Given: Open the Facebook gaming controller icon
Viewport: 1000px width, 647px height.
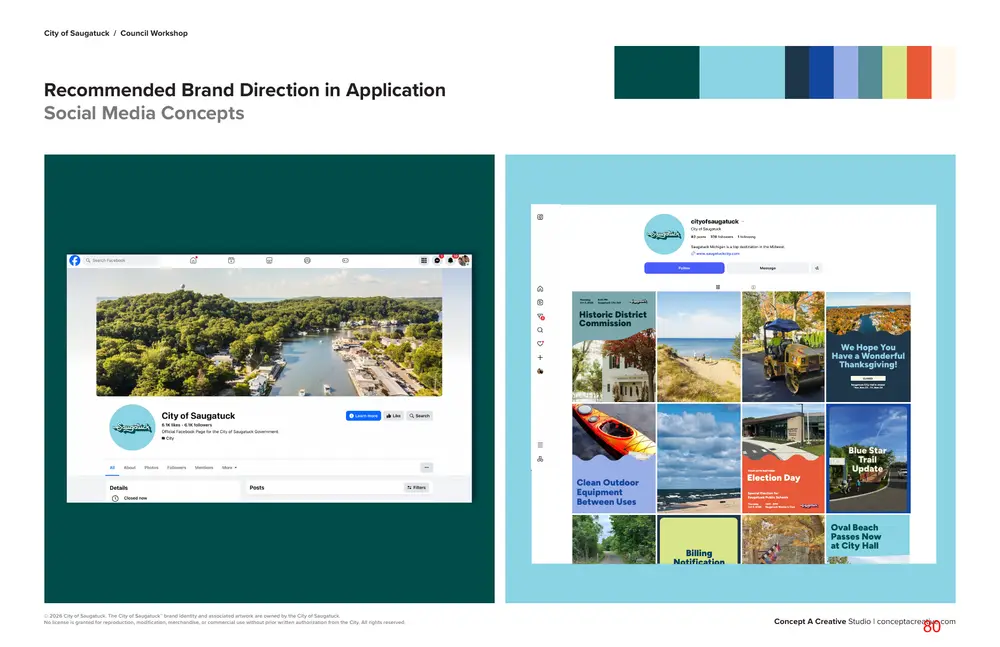Looking at the screenshot, I should click(345, 260).
